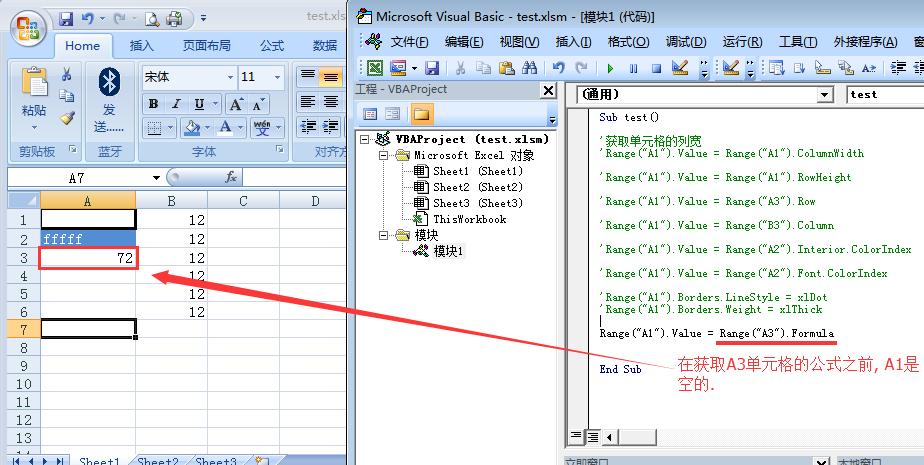Click the Select All corner of the sheet
Viewport: 924px width, 465px height.
24,201
